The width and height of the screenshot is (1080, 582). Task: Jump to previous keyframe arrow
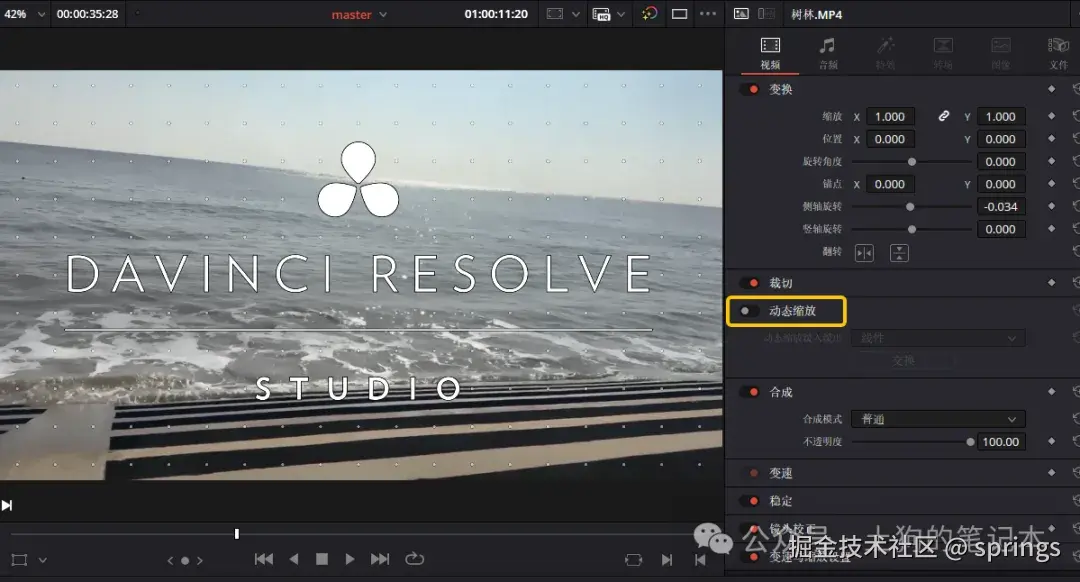[x=171, y=561]
